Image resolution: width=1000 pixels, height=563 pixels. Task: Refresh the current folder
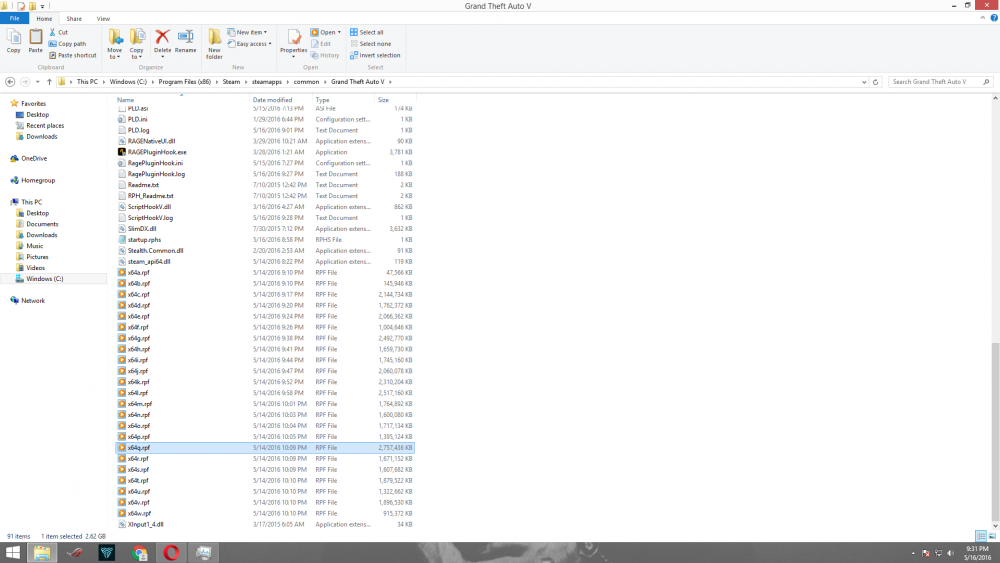tap(876, 82)
